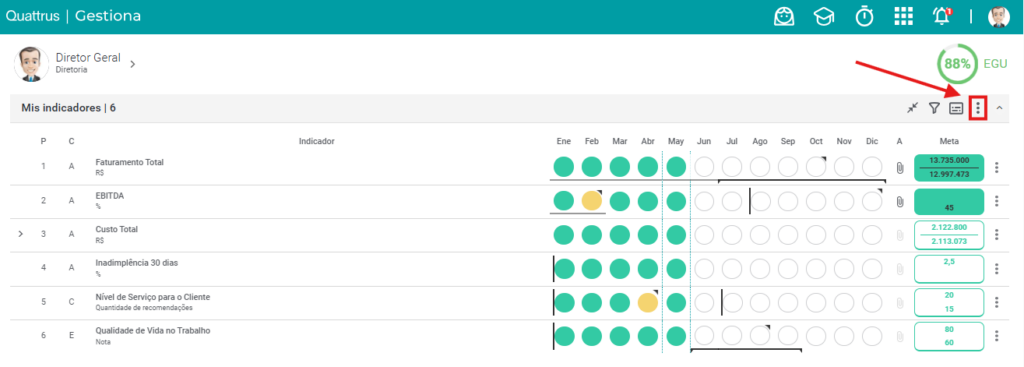Expand the Diretor Geral chevron
Viewport: 1024px width, 367px height.
tap(133, 64)
